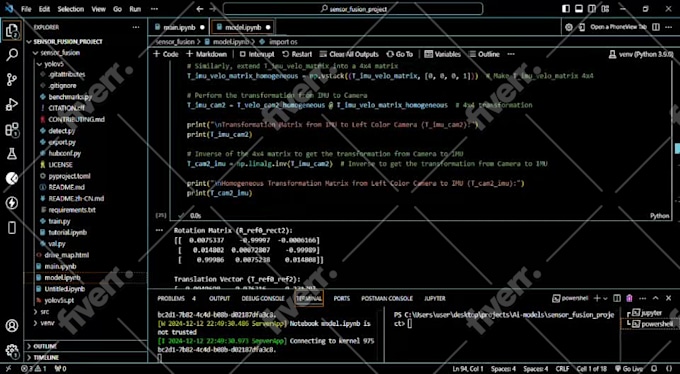Expand the venv folder
Screen dimensions: 680x374
[47, 323]
